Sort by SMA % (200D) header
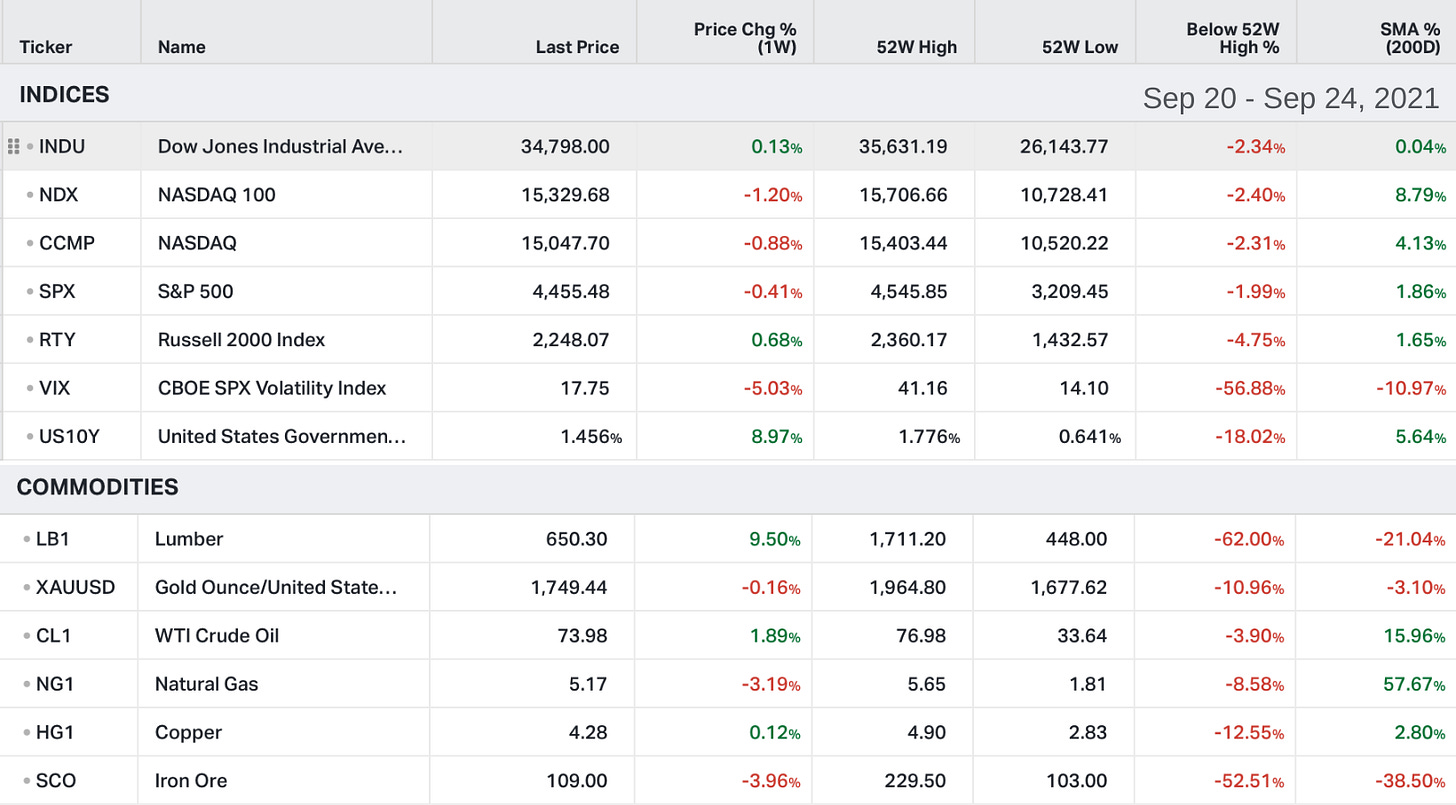Viewport: 1456px width, 805px height. (x=1410, y=38)
